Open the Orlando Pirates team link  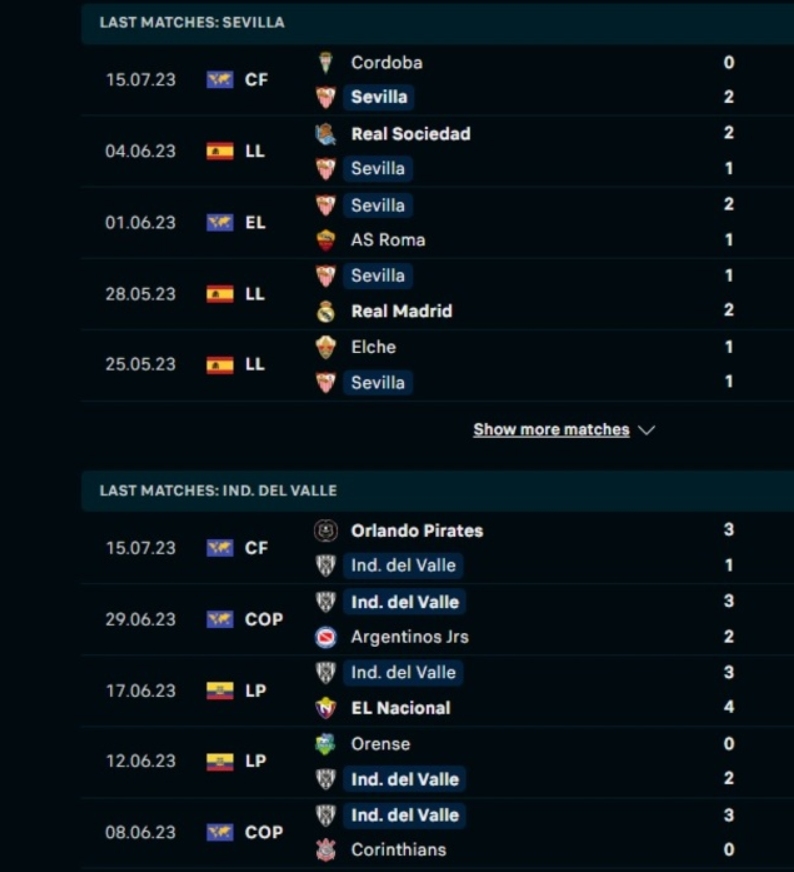point(416,531)
